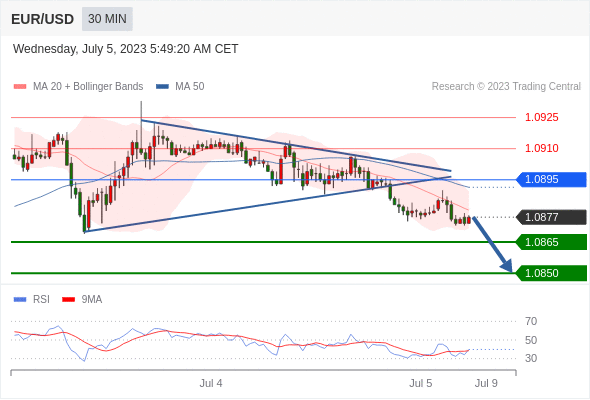The height and width of the screenshot is (400, 590).
Task: Select the 1.0865 support price tag
Action: click(551, 242)
